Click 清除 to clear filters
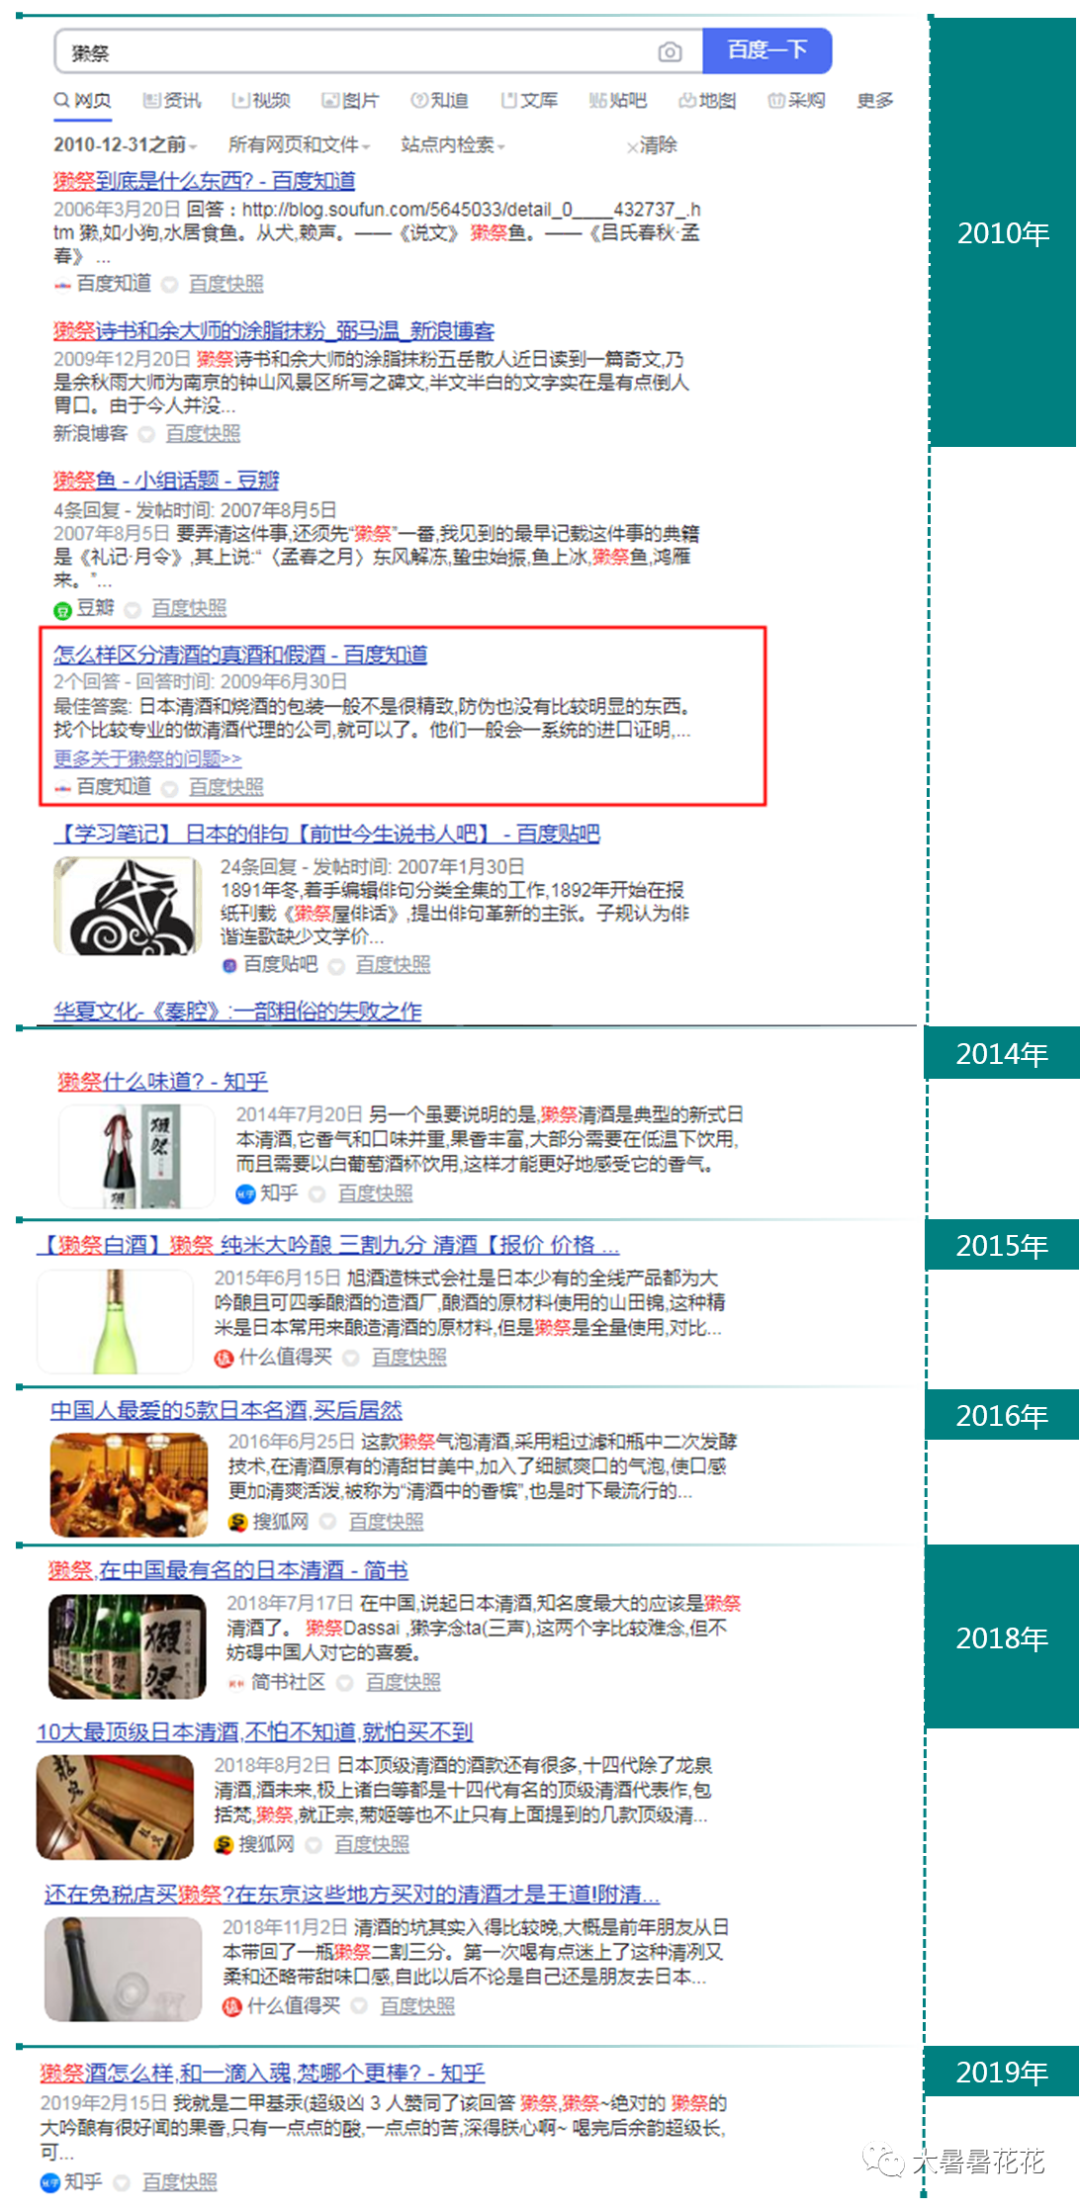The image size is (1080, 2209). [652, 145]
